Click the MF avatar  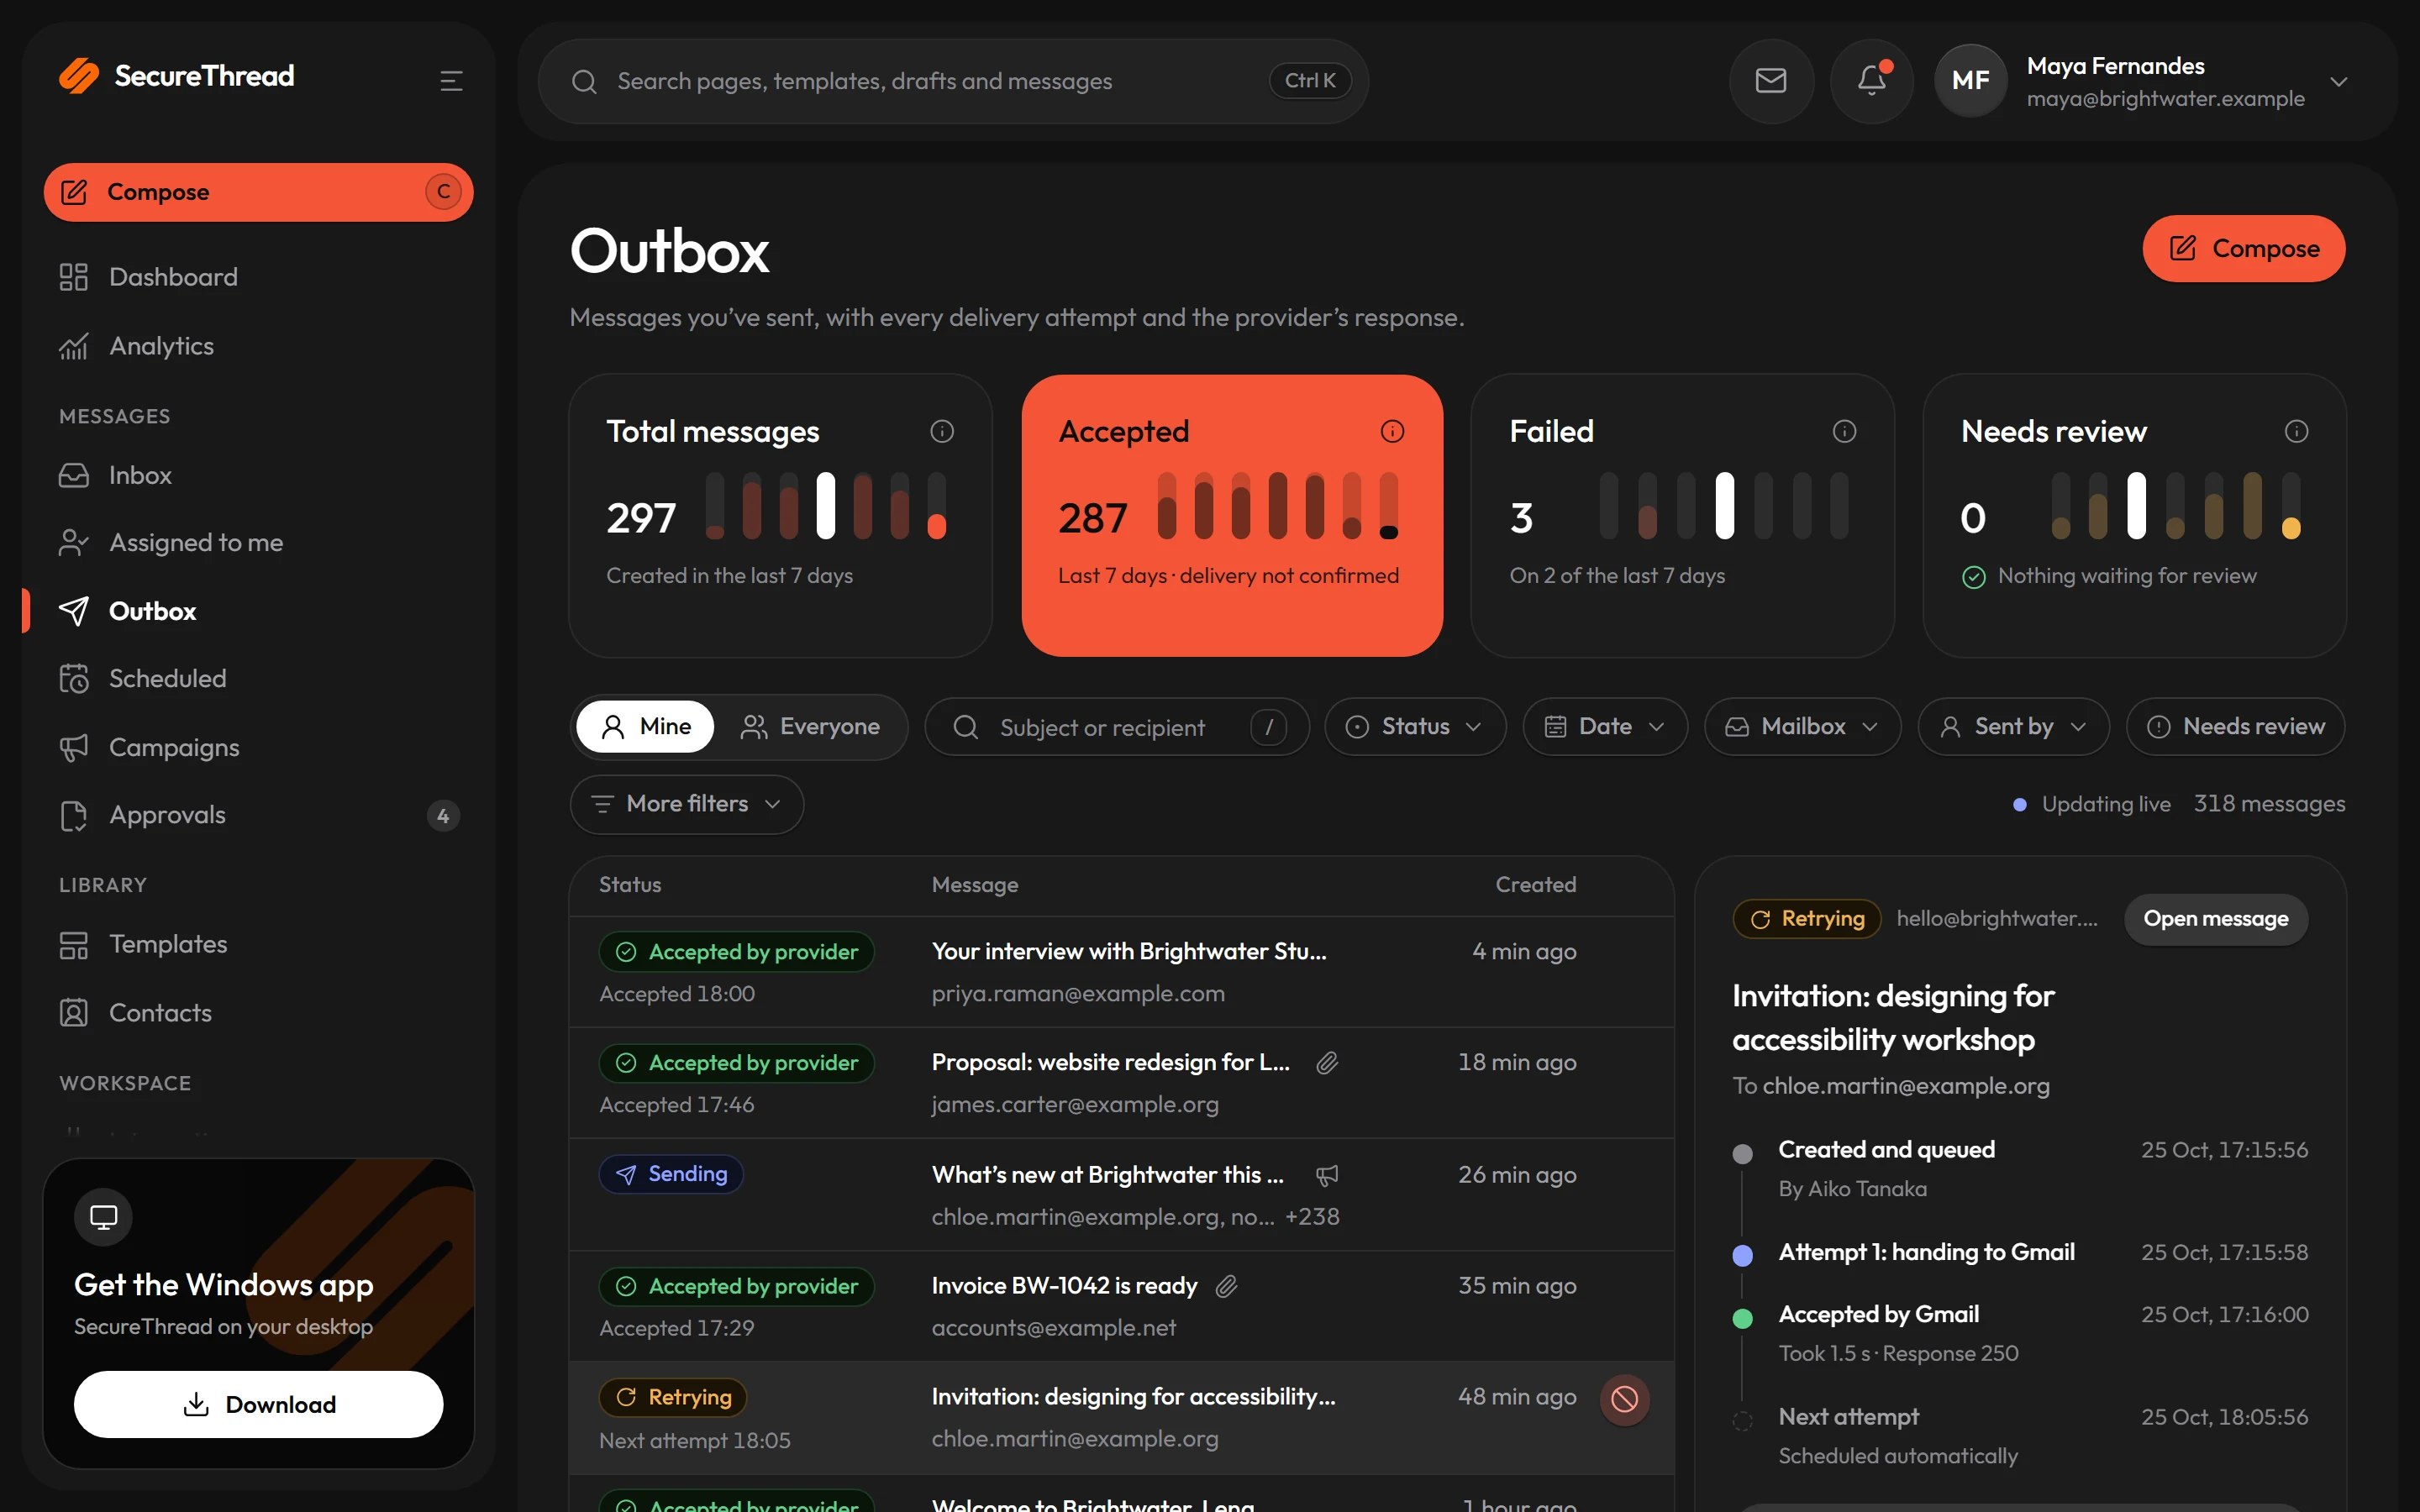pos(1970,81)
